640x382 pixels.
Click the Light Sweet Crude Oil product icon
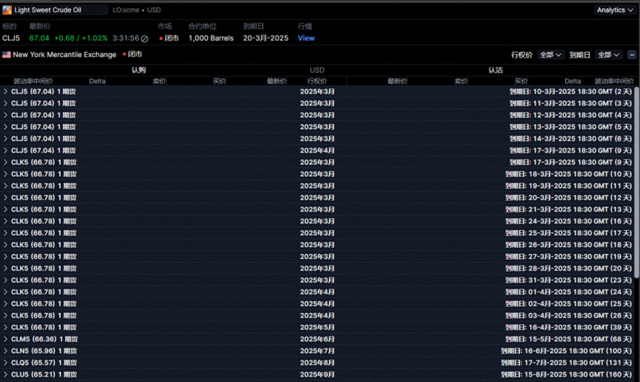[x=7, y=10]
